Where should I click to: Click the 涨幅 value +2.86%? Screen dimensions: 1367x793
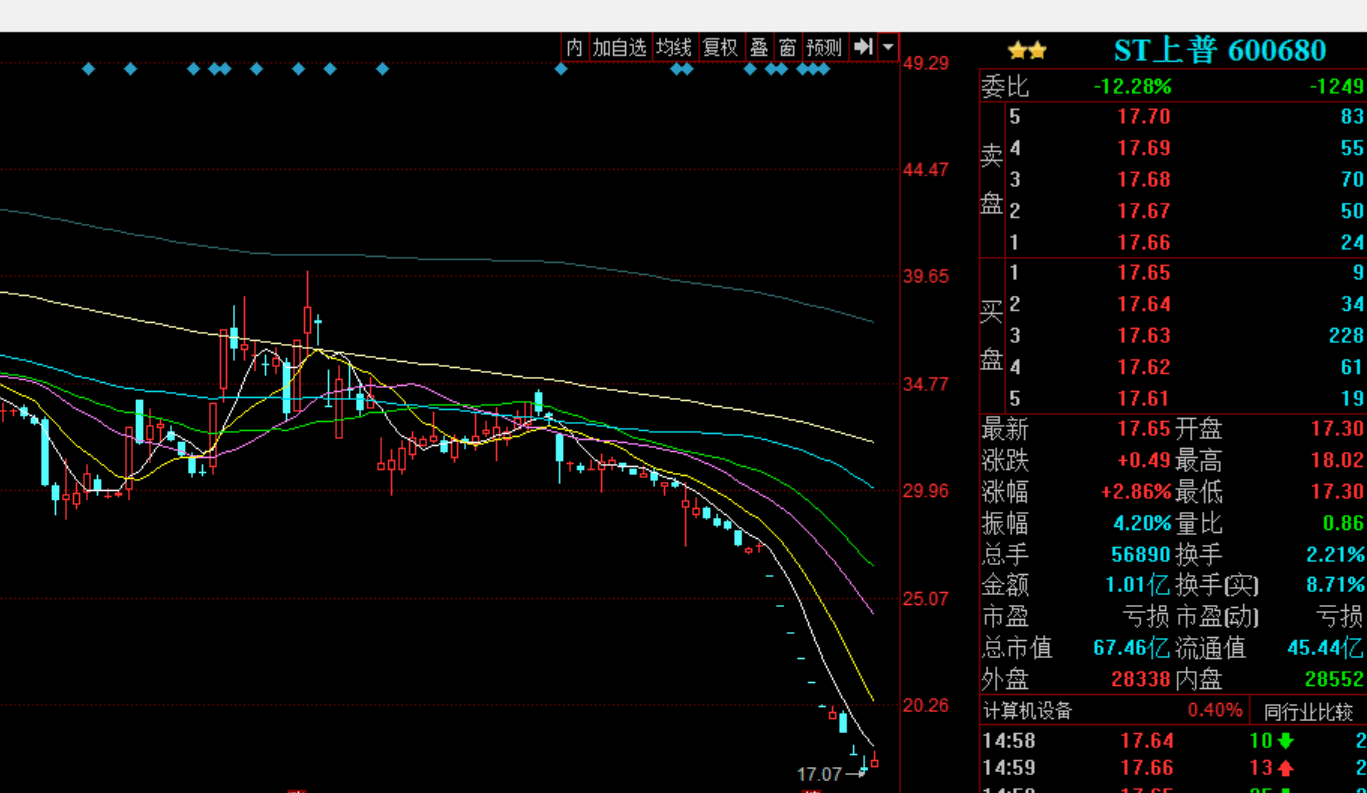click(1135, 492)
